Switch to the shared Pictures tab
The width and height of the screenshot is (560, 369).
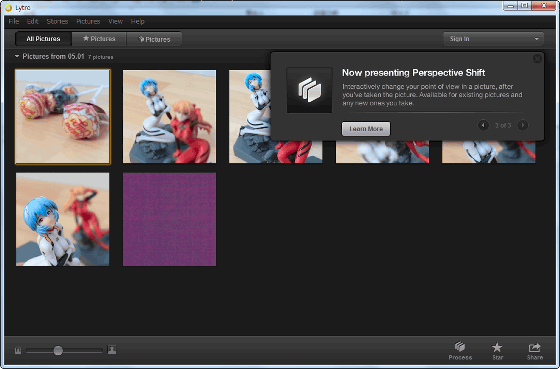tap(154, 39)
